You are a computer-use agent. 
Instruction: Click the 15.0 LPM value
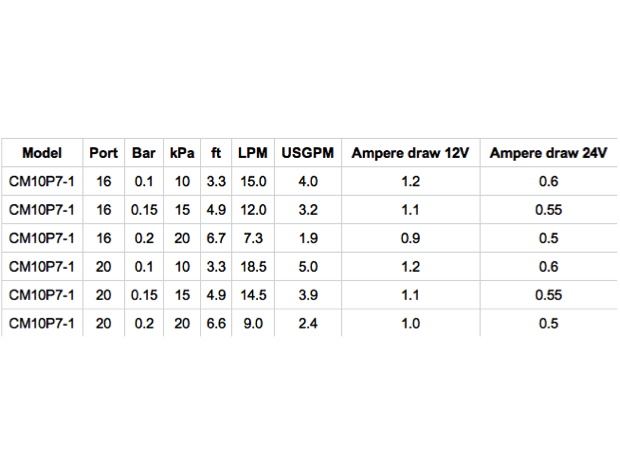(253, 182)
